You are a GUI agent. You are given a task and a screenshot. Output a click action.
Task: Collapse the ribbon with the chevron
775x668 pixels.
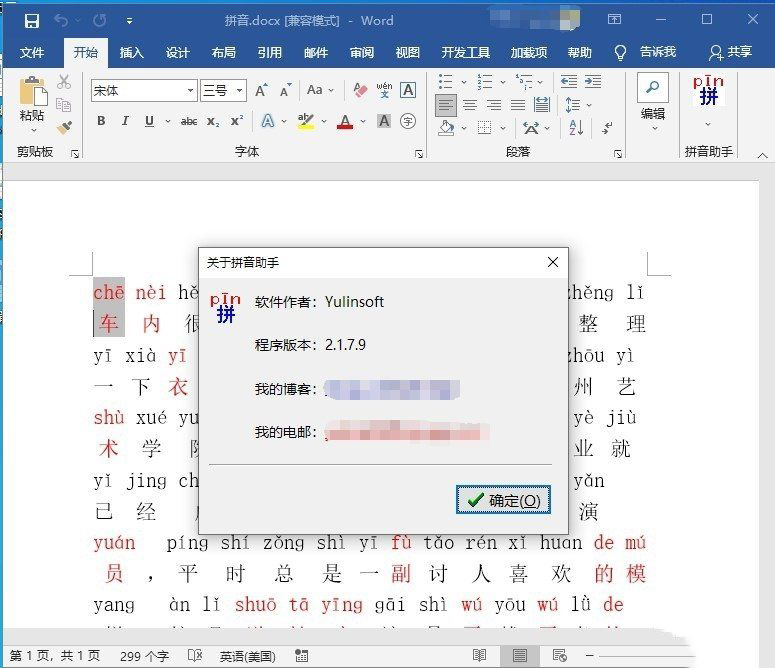763,156
